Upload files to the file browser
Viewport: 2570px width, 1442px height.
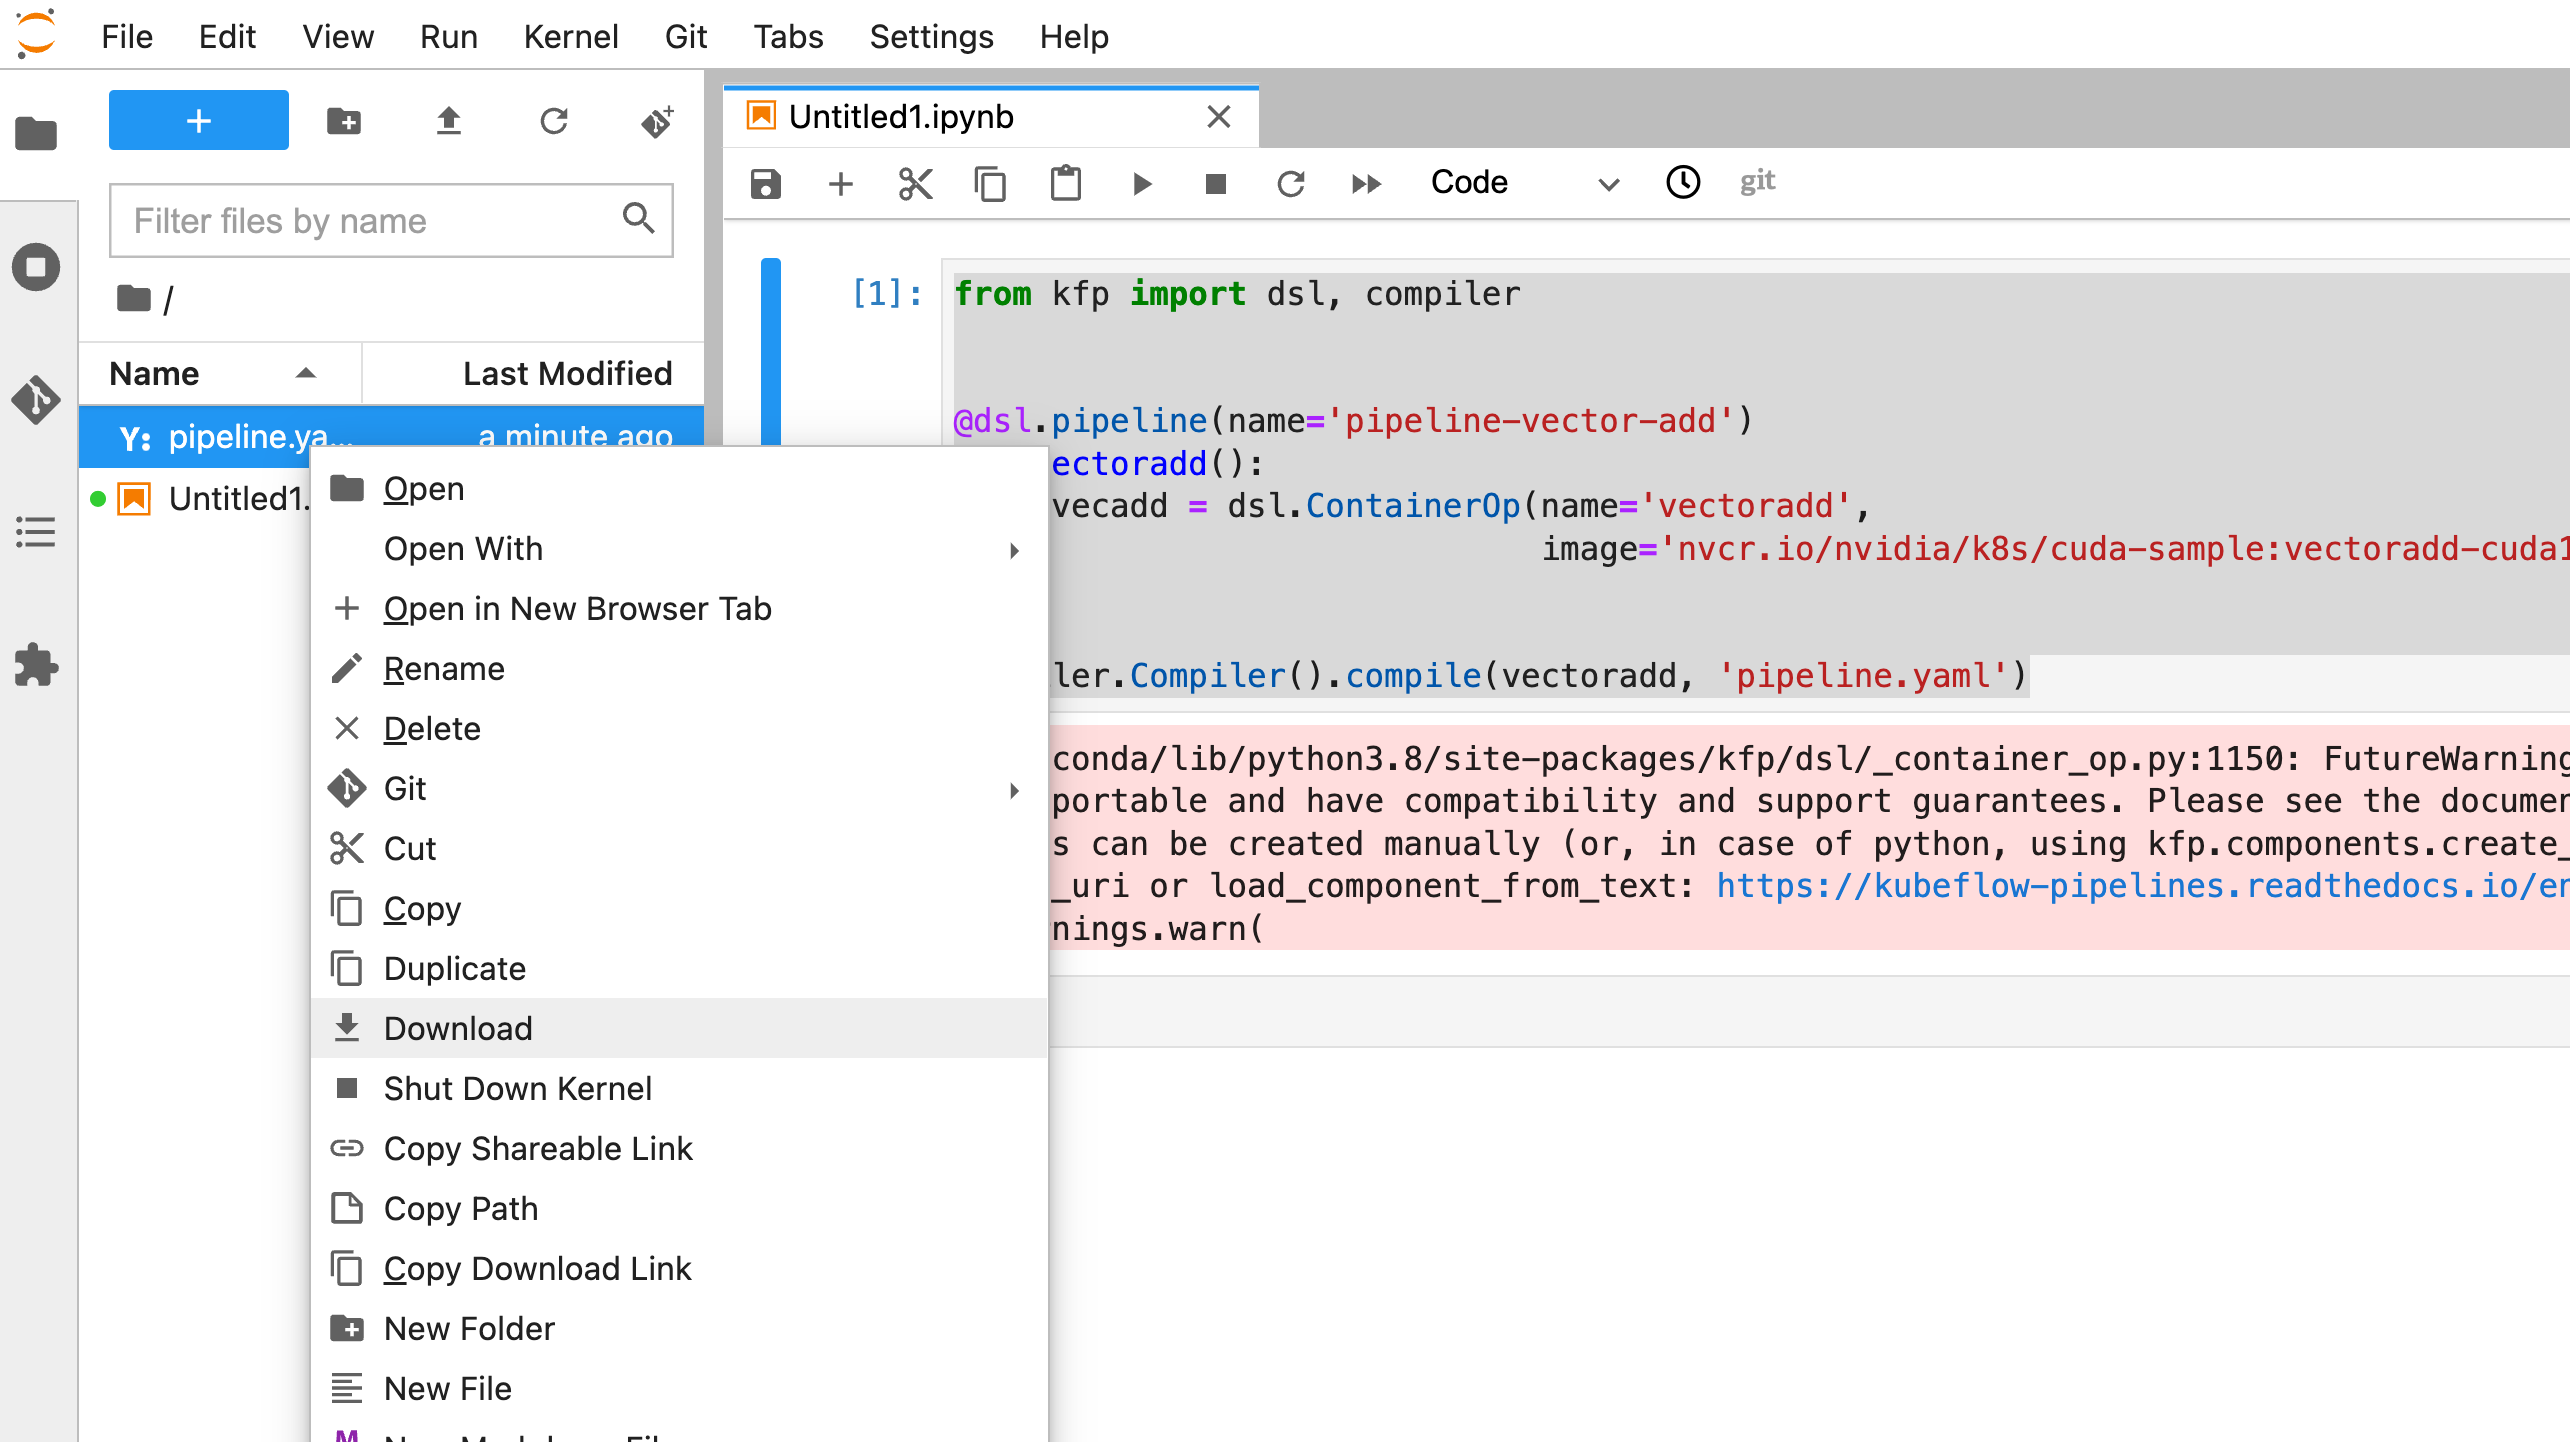point(449,120)
